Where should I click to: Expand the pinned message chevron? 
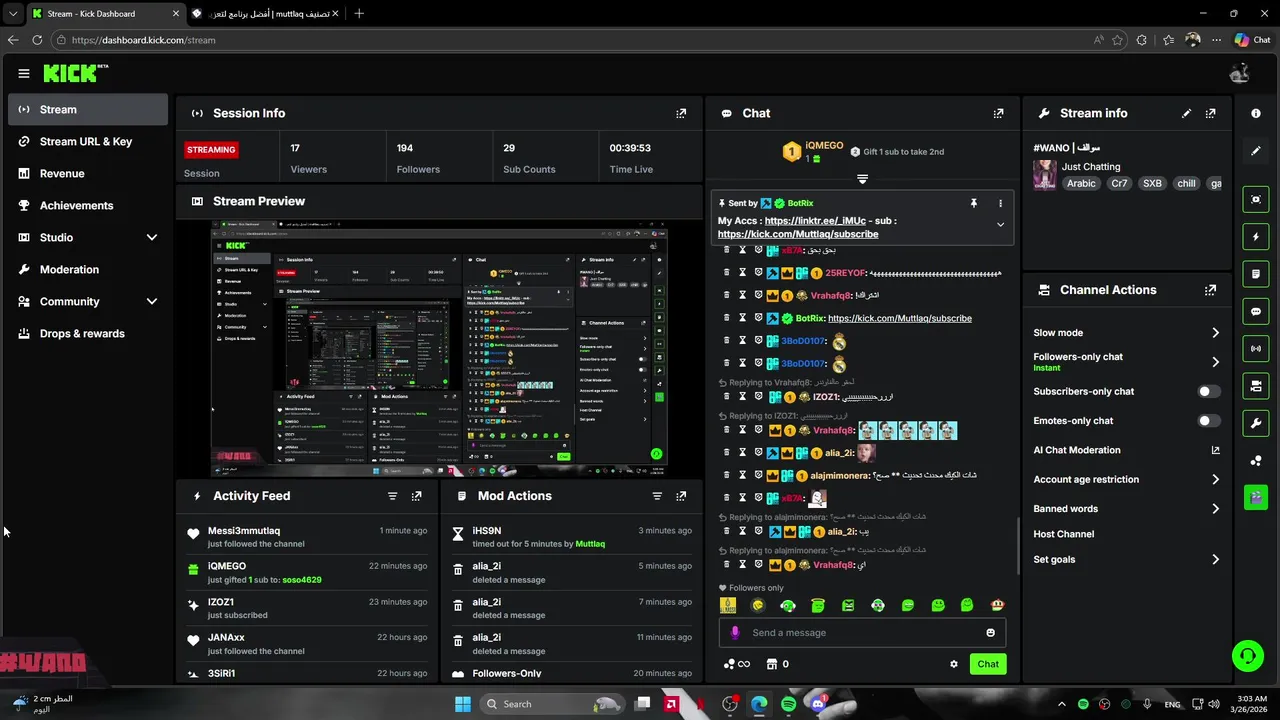(x=1000, y=225)
